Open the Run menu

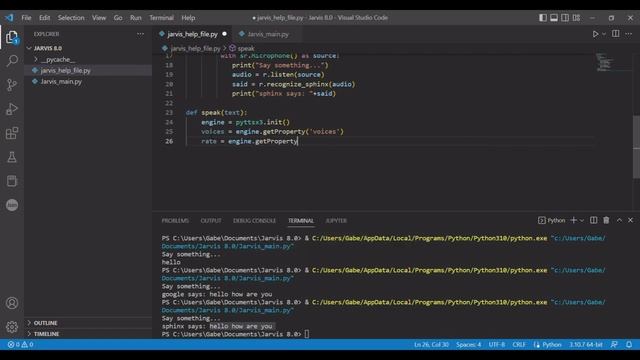(136, 18)
